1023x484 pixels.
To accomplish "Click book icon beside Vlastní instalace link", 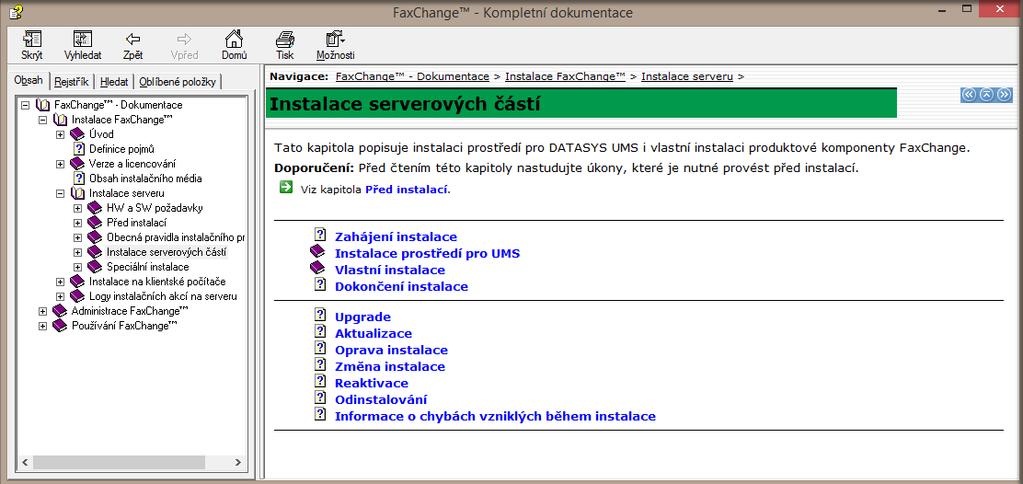I will pos(317,267).
